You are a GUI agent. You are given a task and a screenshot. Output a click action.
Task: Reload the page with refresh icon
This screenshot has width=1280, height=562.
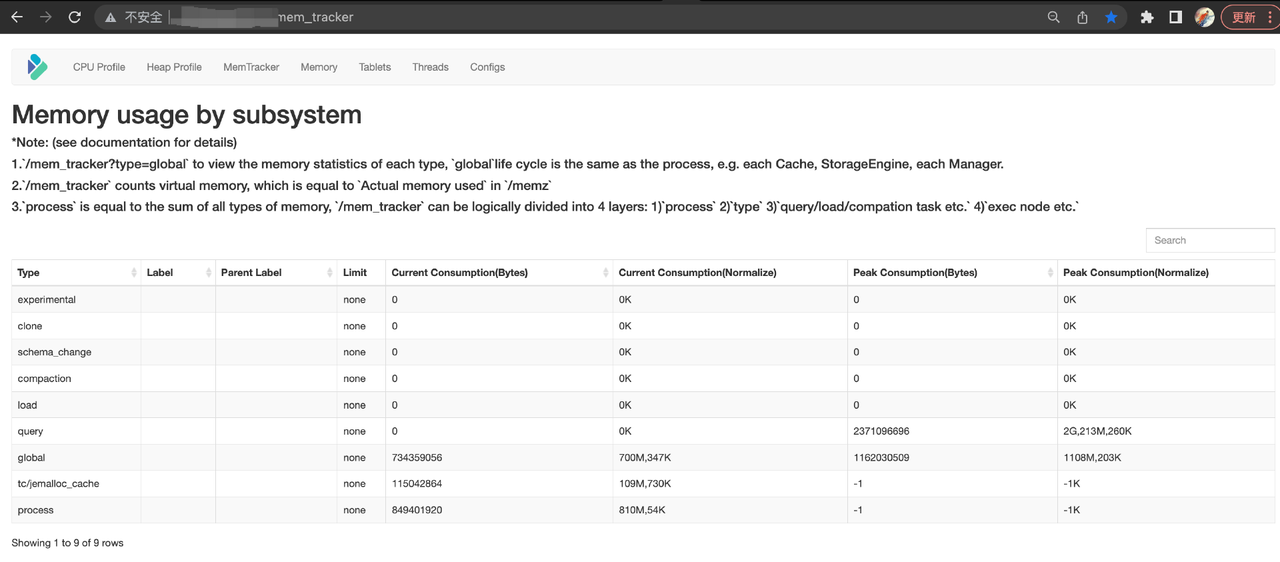pos(74,17)
